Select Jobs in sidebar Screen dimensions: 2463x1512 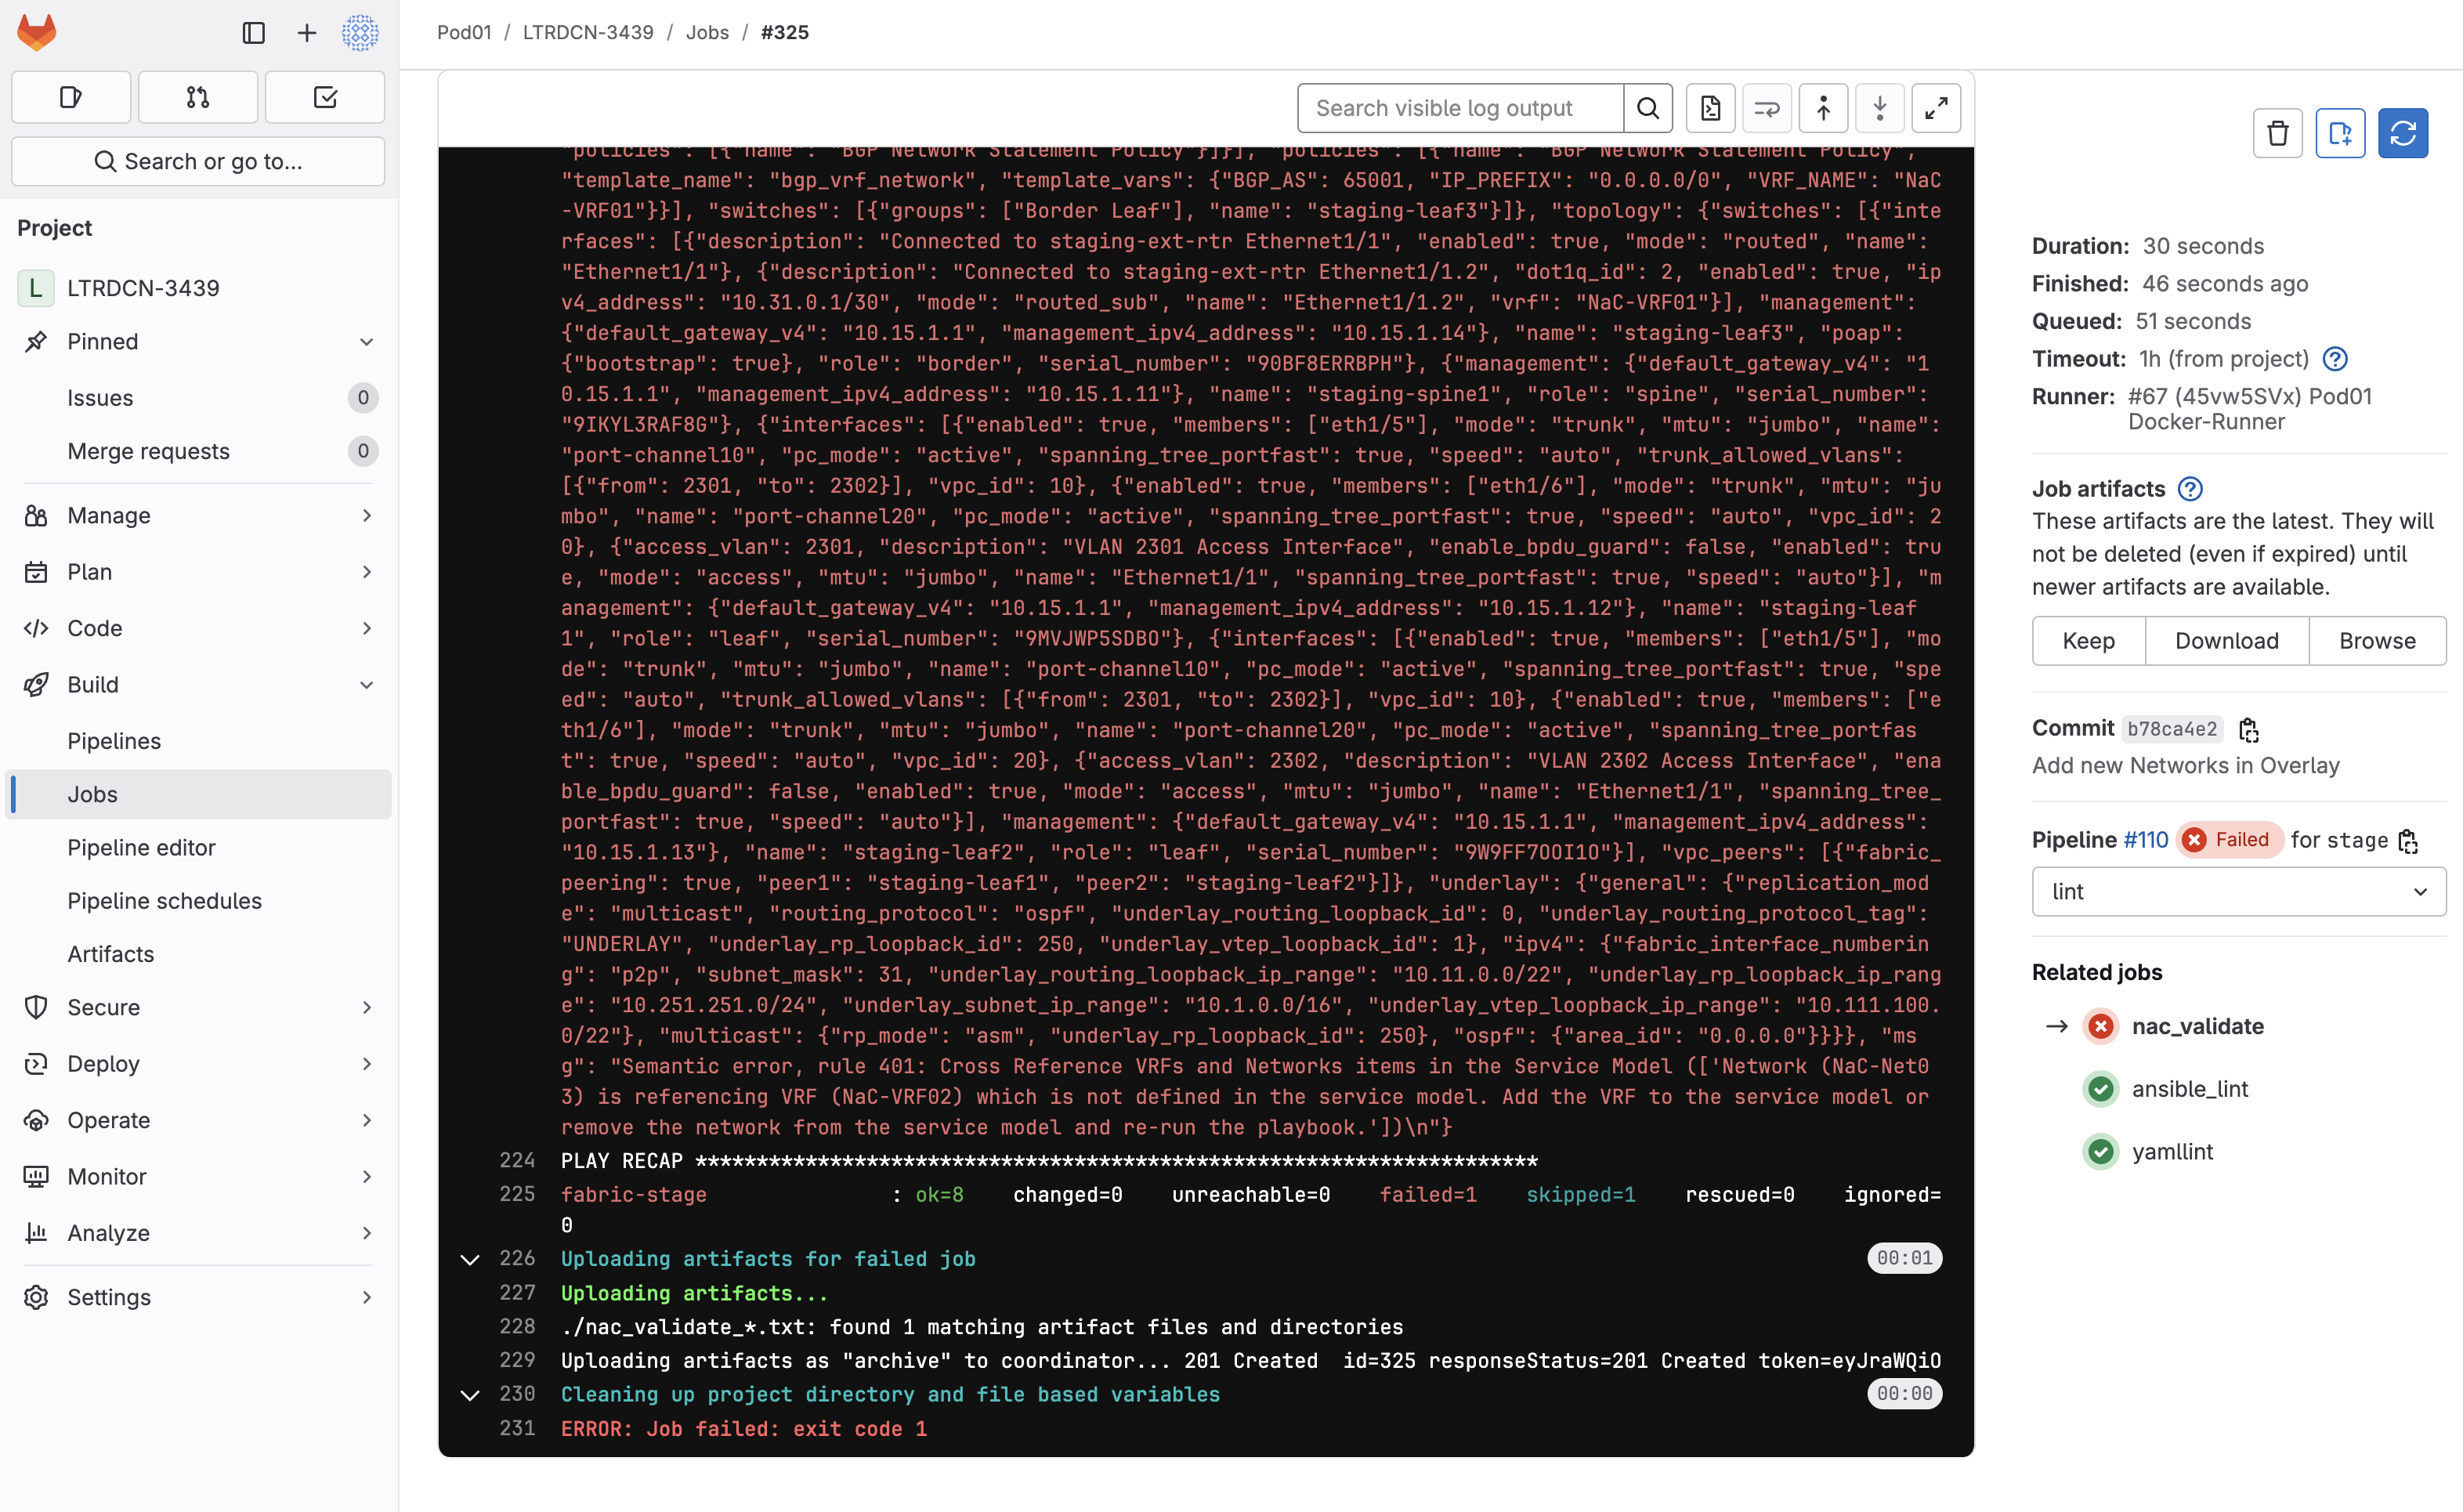(x=198, y=795)
